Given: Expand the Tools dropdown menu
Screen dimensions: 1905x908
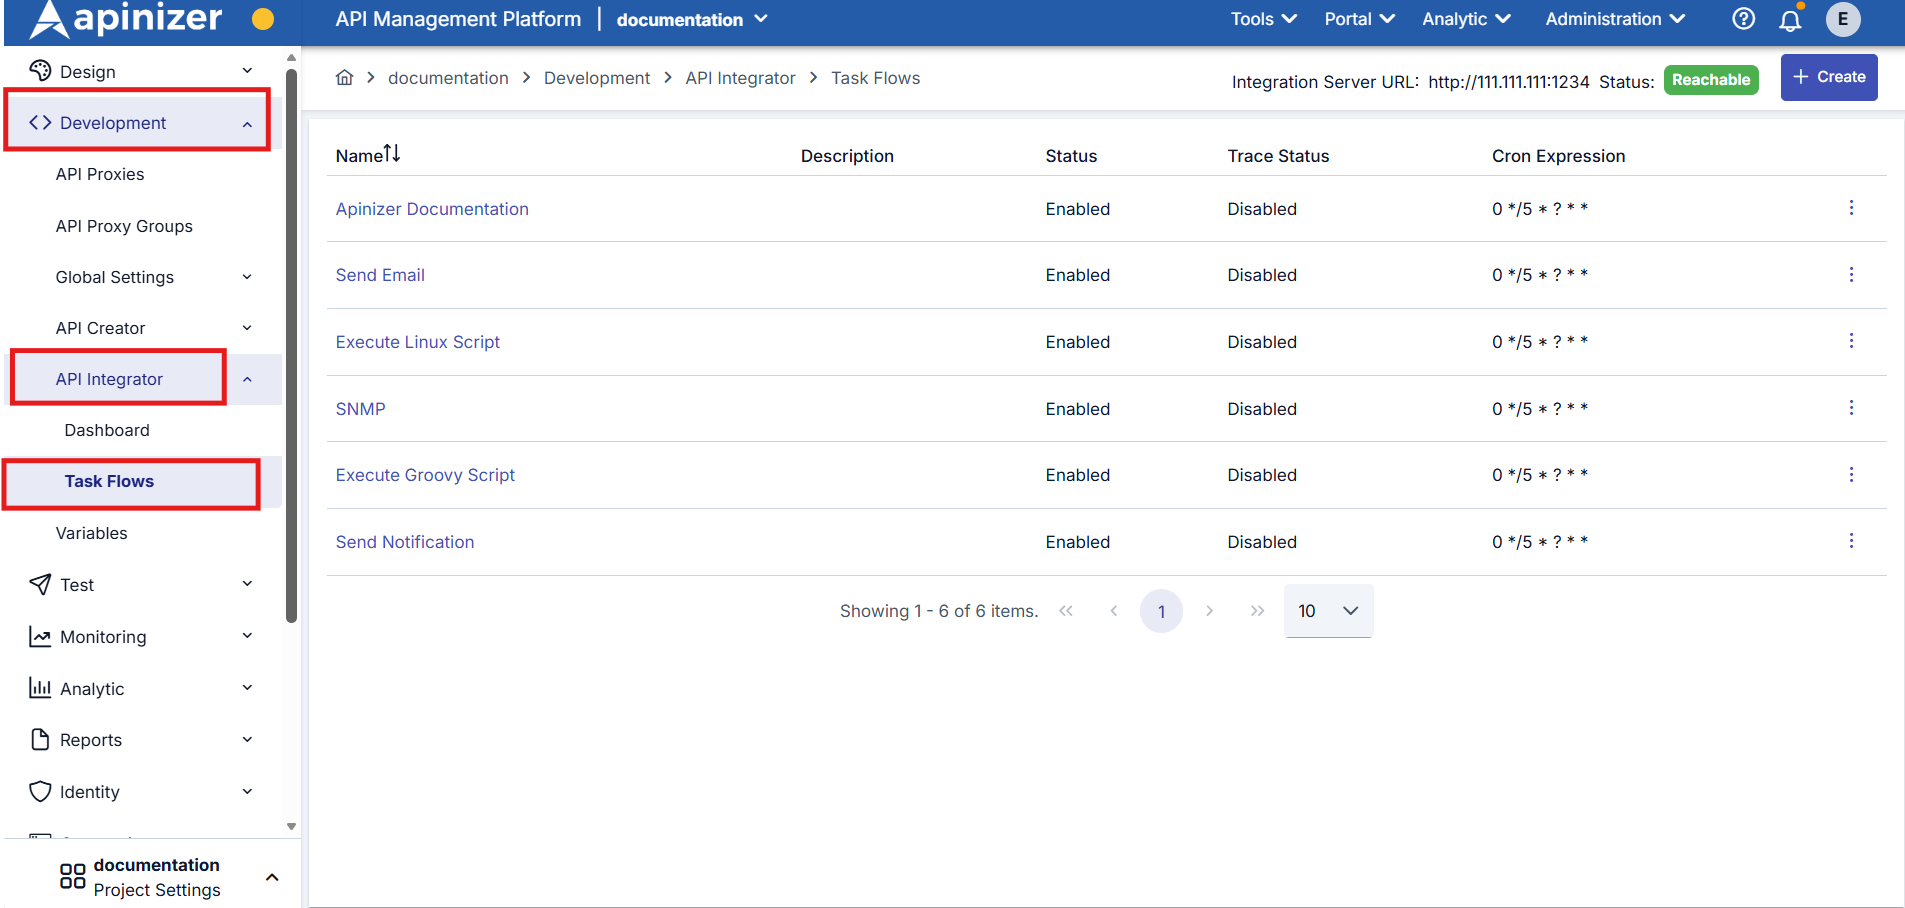Looking at the screenshot, I should pyautogui.click(x=1262, y=19).
